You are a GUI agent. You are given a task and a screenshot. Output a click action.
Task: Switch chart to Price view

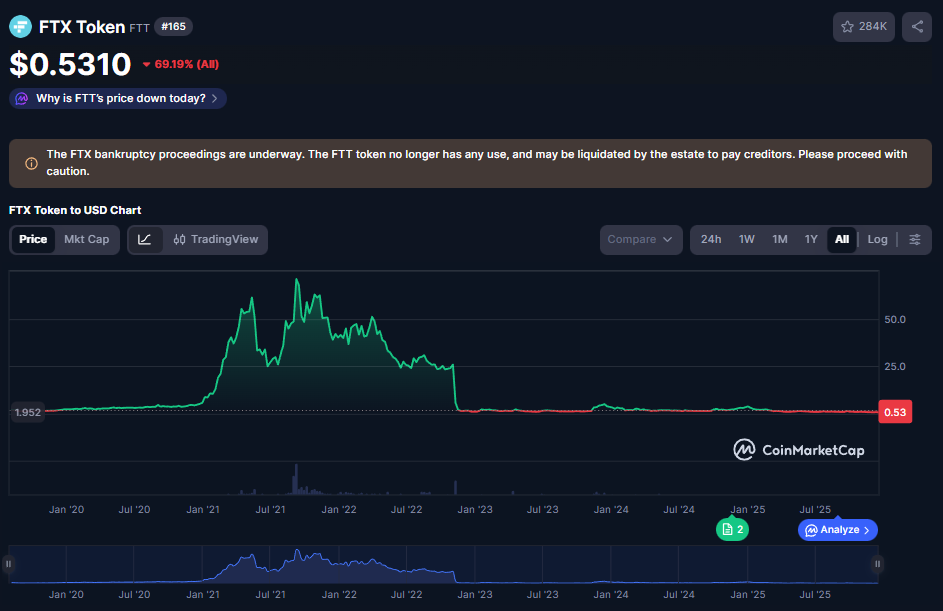click(33, 240)
